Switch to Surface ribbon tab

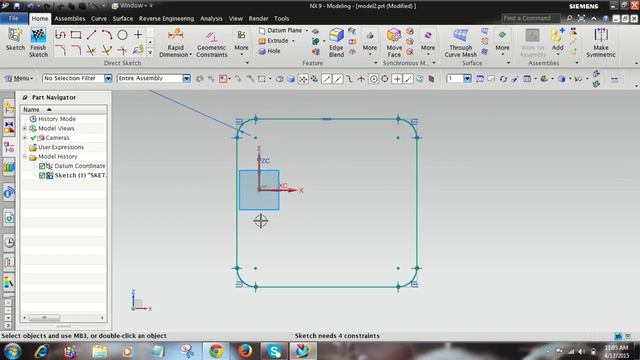[123, 18]
